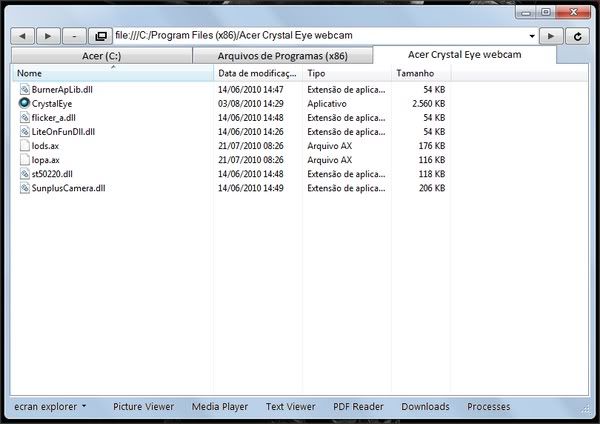The width and height of the screenshot is (600, 424).
Task: Select the st50220.dll file name
Action: click(x=52, y=174)
